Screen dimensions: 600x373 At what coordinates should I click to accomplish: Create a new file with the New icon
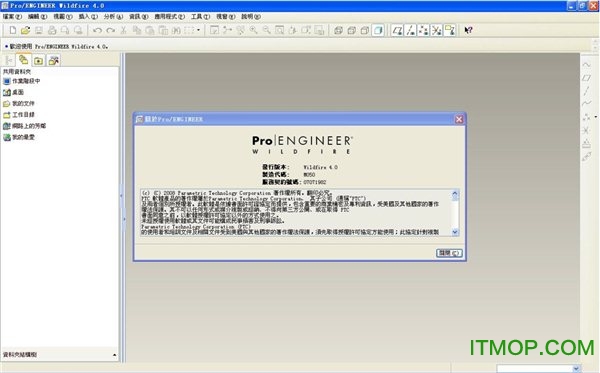(x=13, y=30)
